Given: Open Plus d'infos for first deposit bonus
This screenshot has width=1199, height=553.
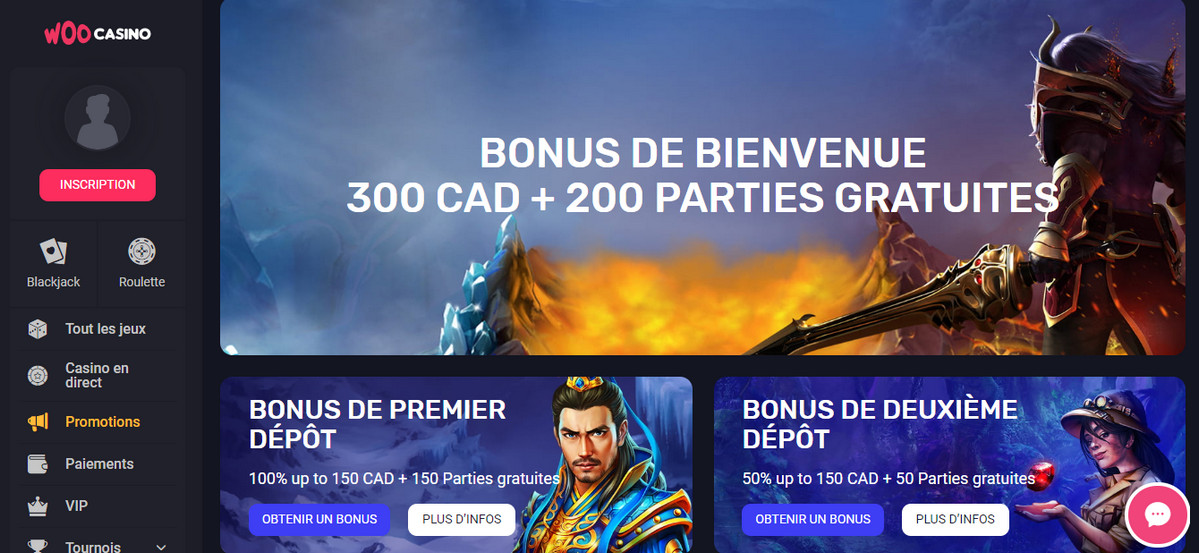Looking at the screenshot, I should click(x=462, y=519).
